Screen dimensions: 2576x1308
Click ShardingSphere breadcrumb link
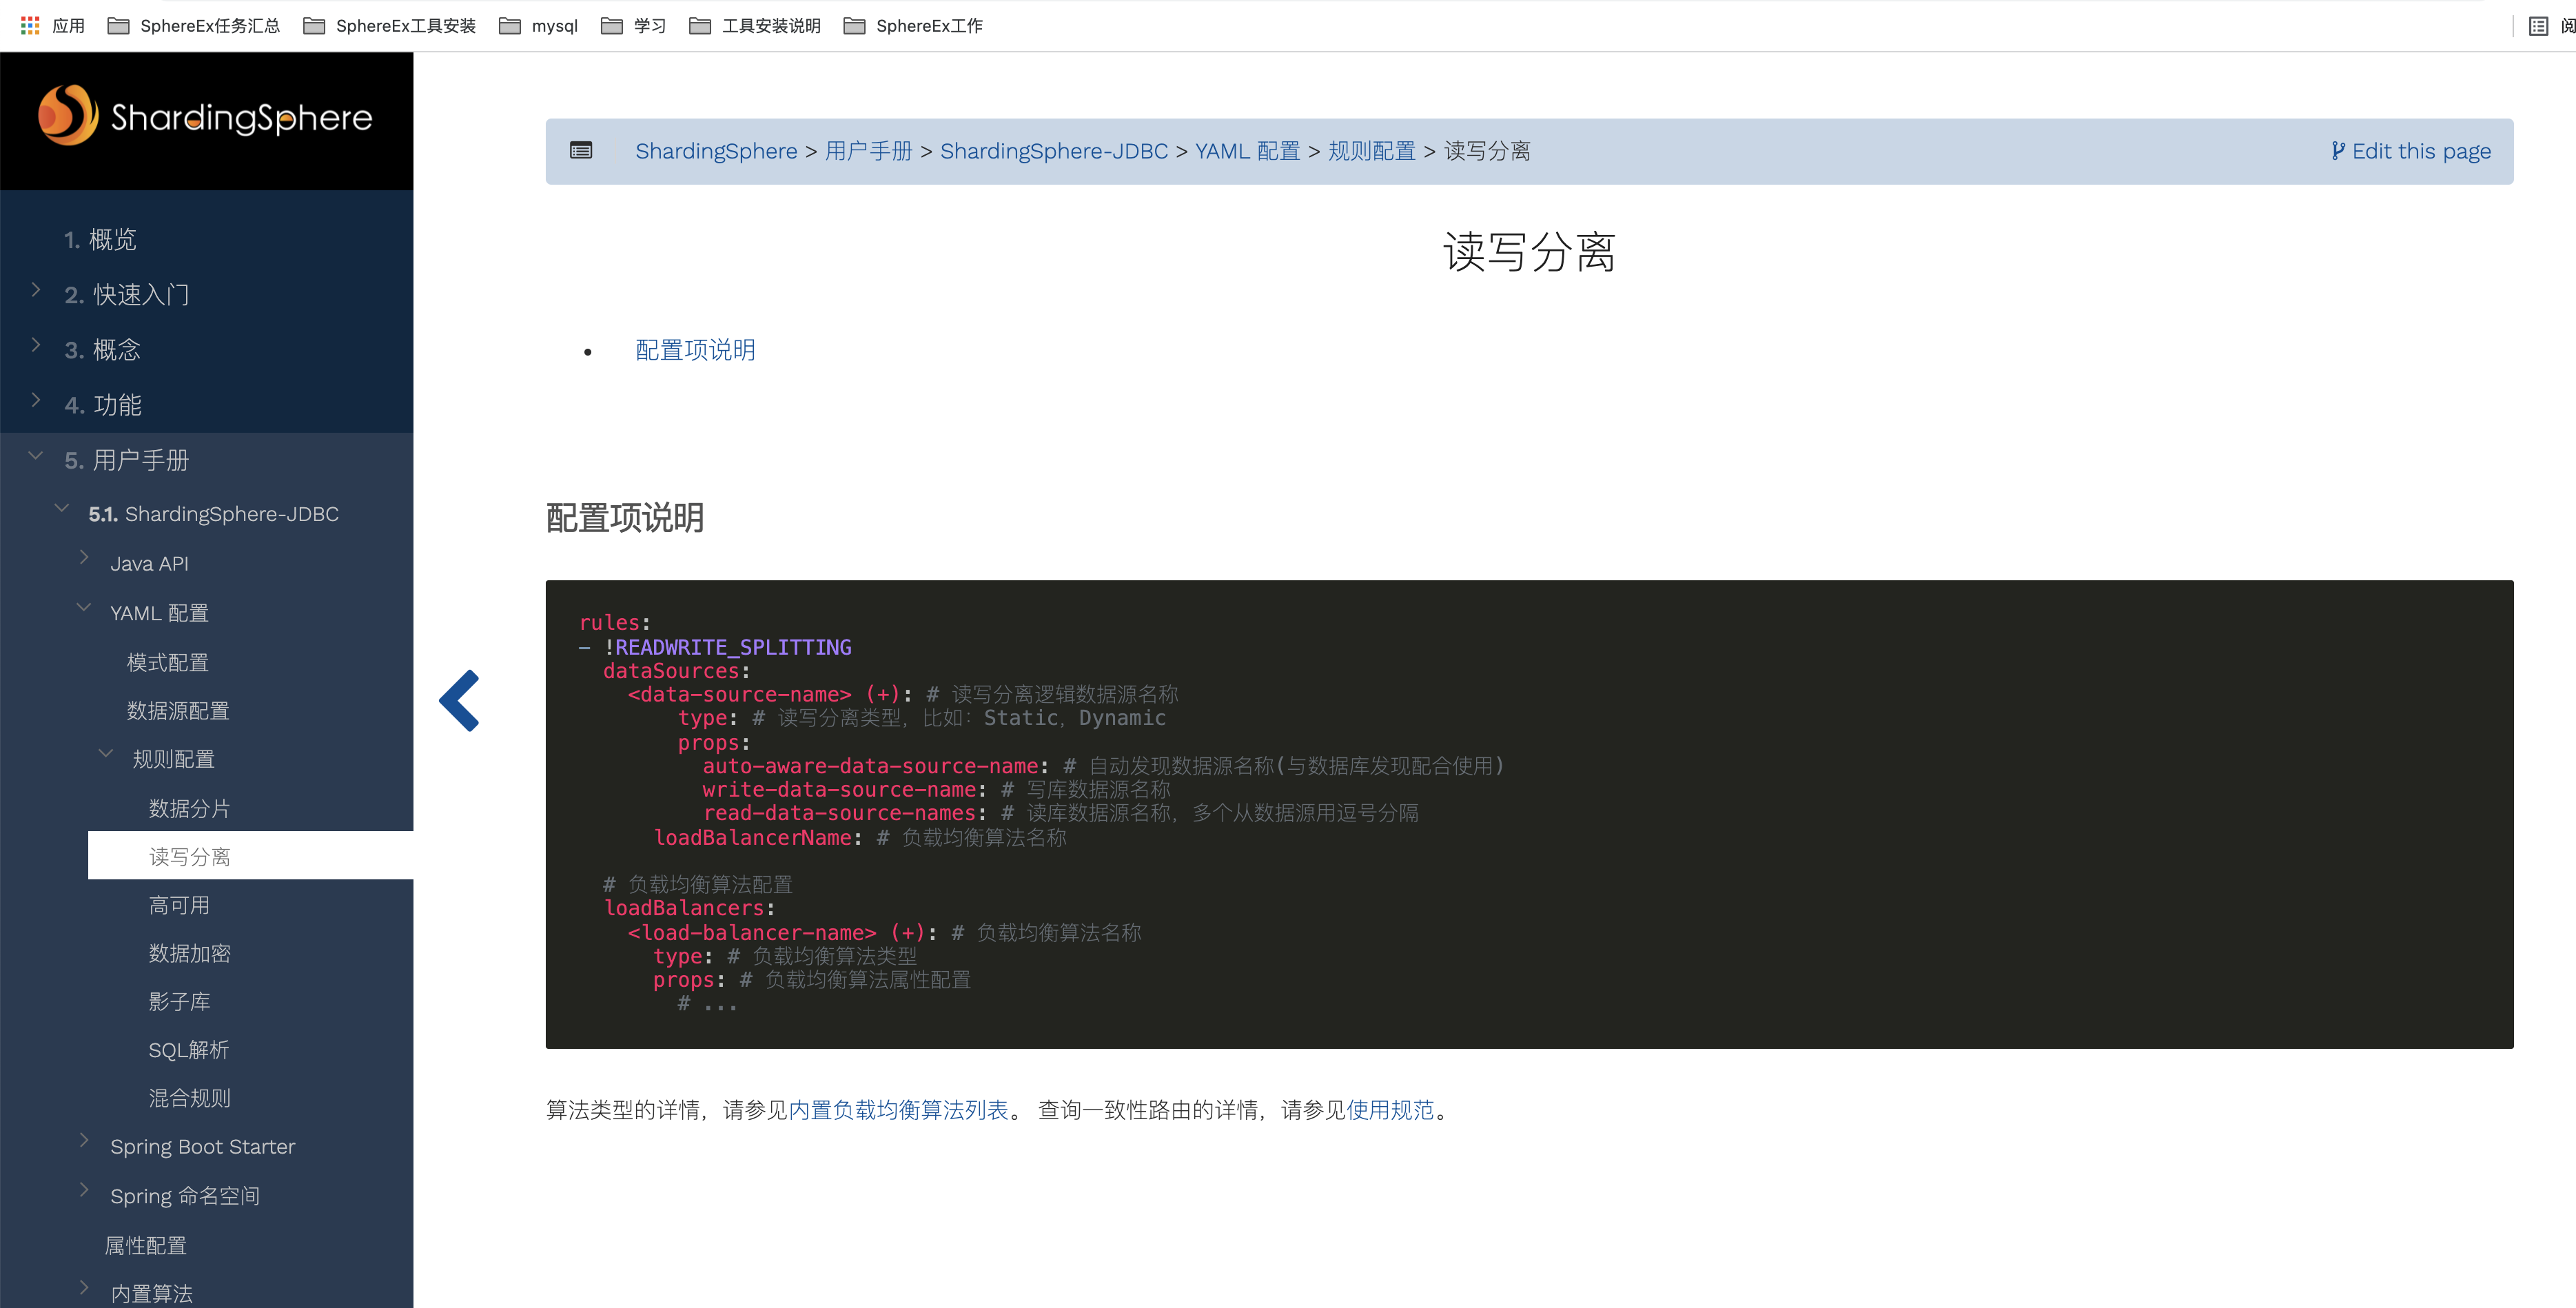tap(716, 151)
